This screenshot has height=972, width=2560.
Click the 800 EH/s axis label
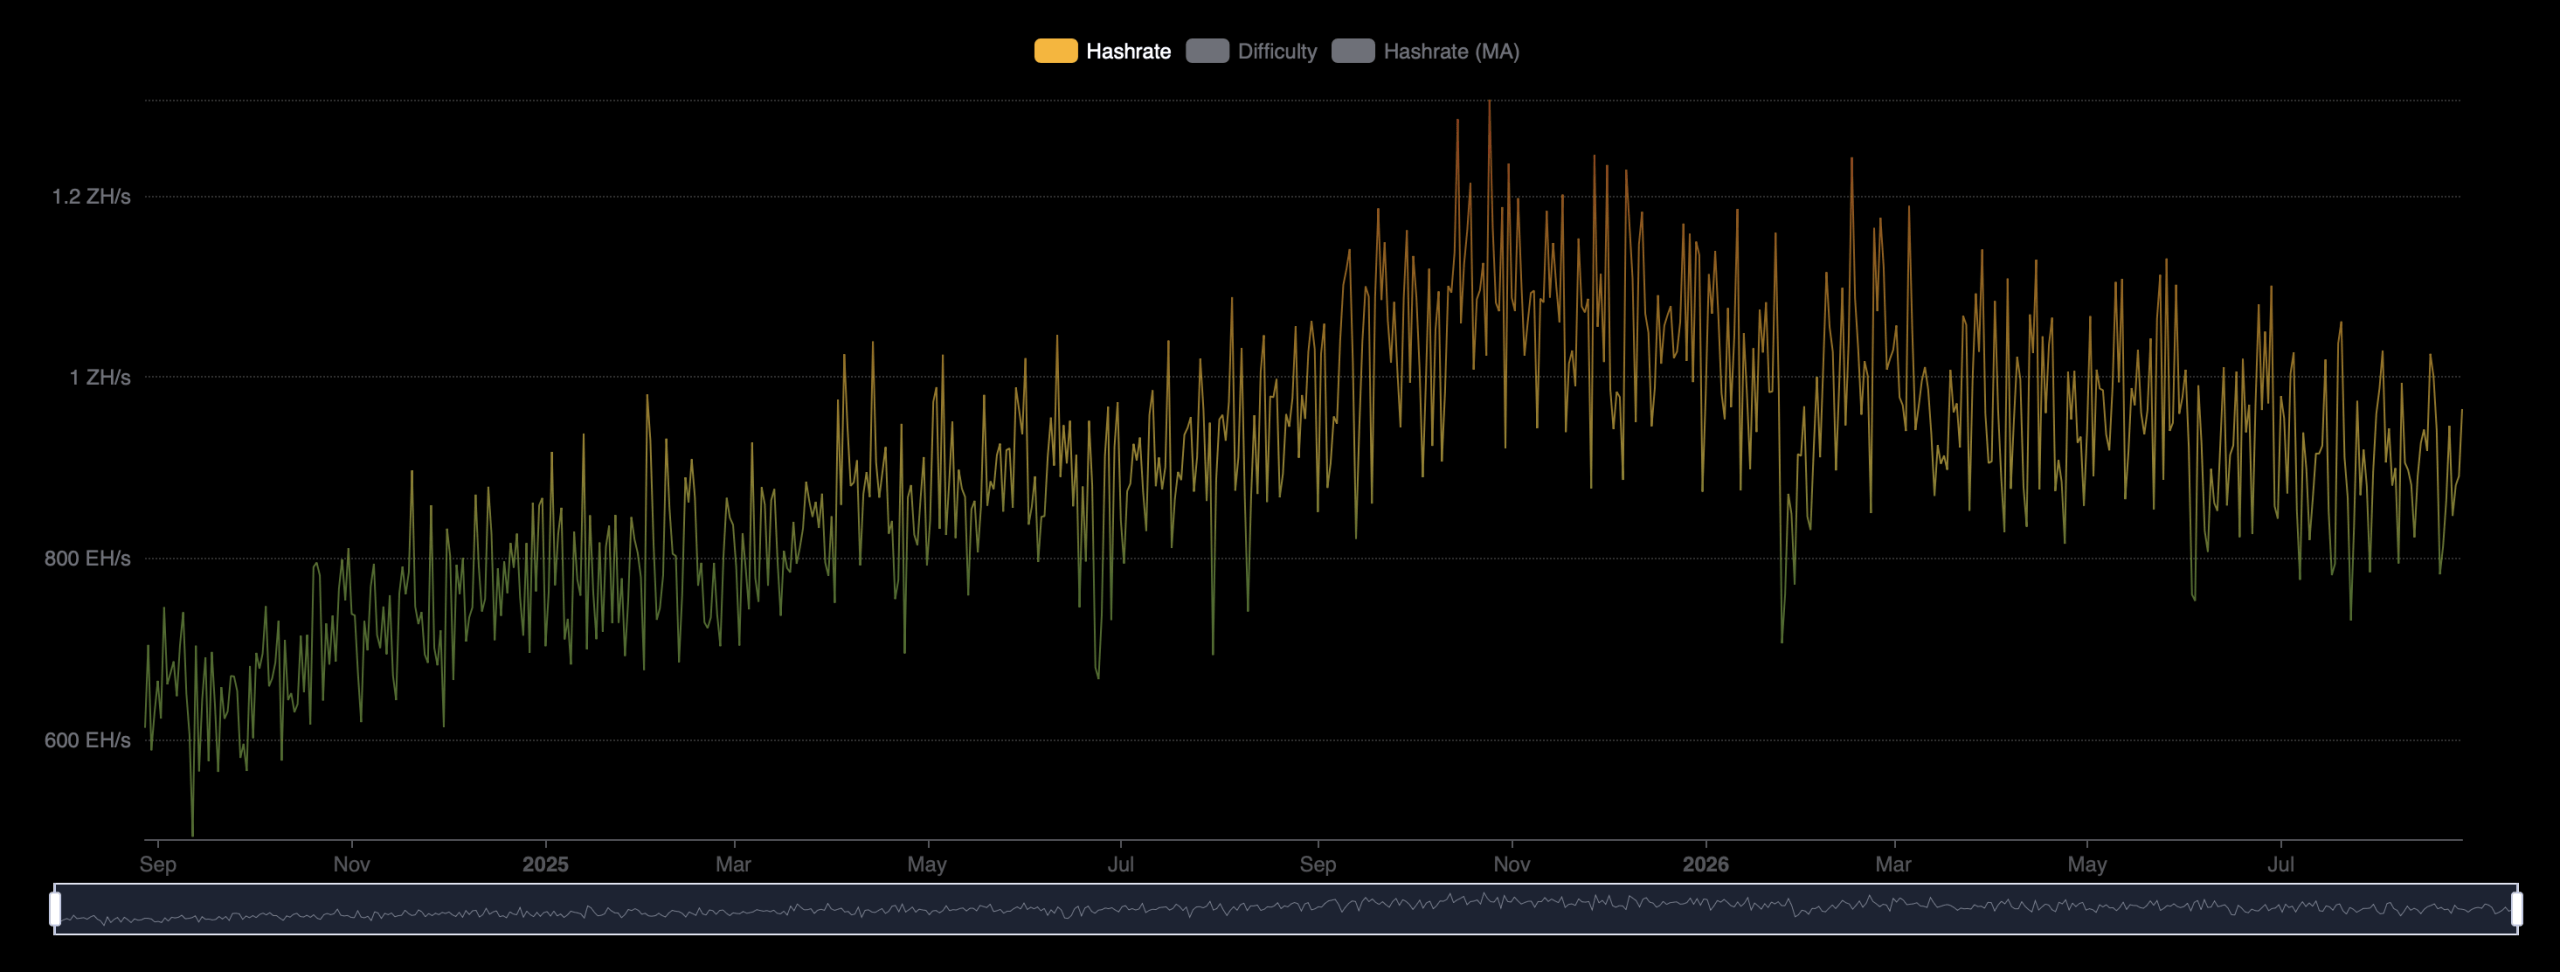(87, 559)
